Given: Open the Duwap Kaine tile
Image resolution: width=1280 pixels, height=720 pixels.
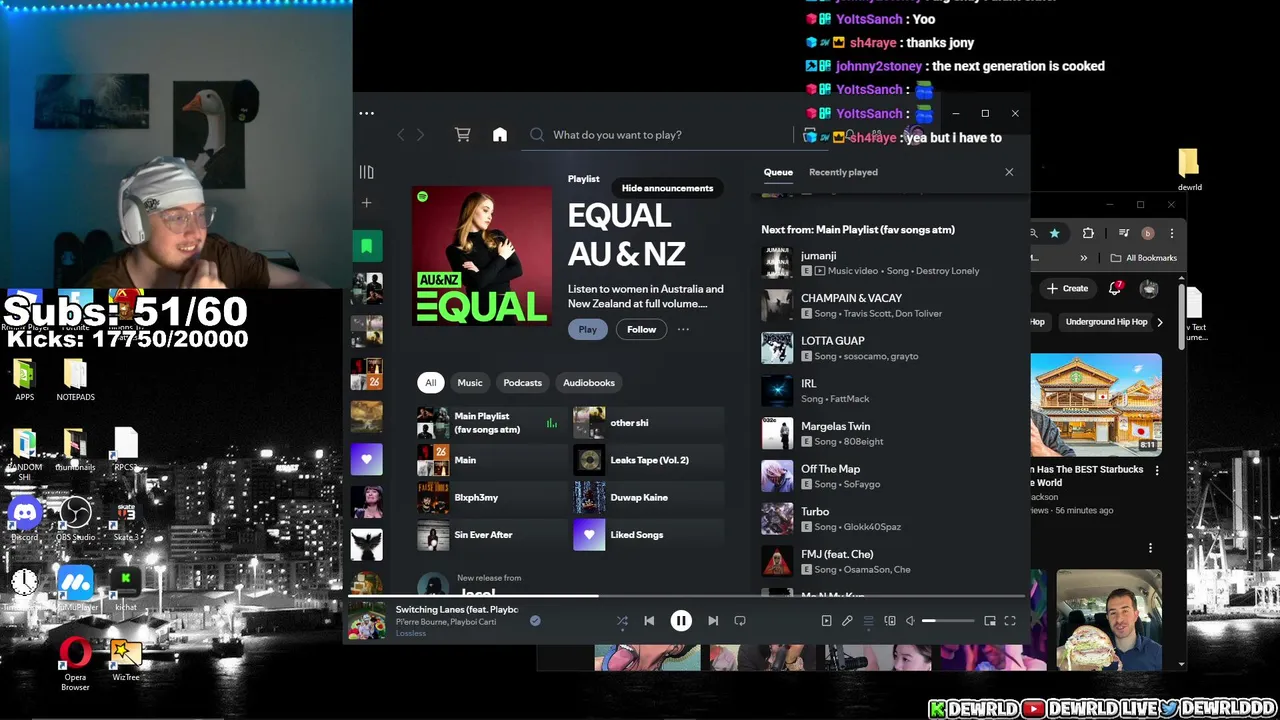Looking at the screenshot, I should pos(648,497).
